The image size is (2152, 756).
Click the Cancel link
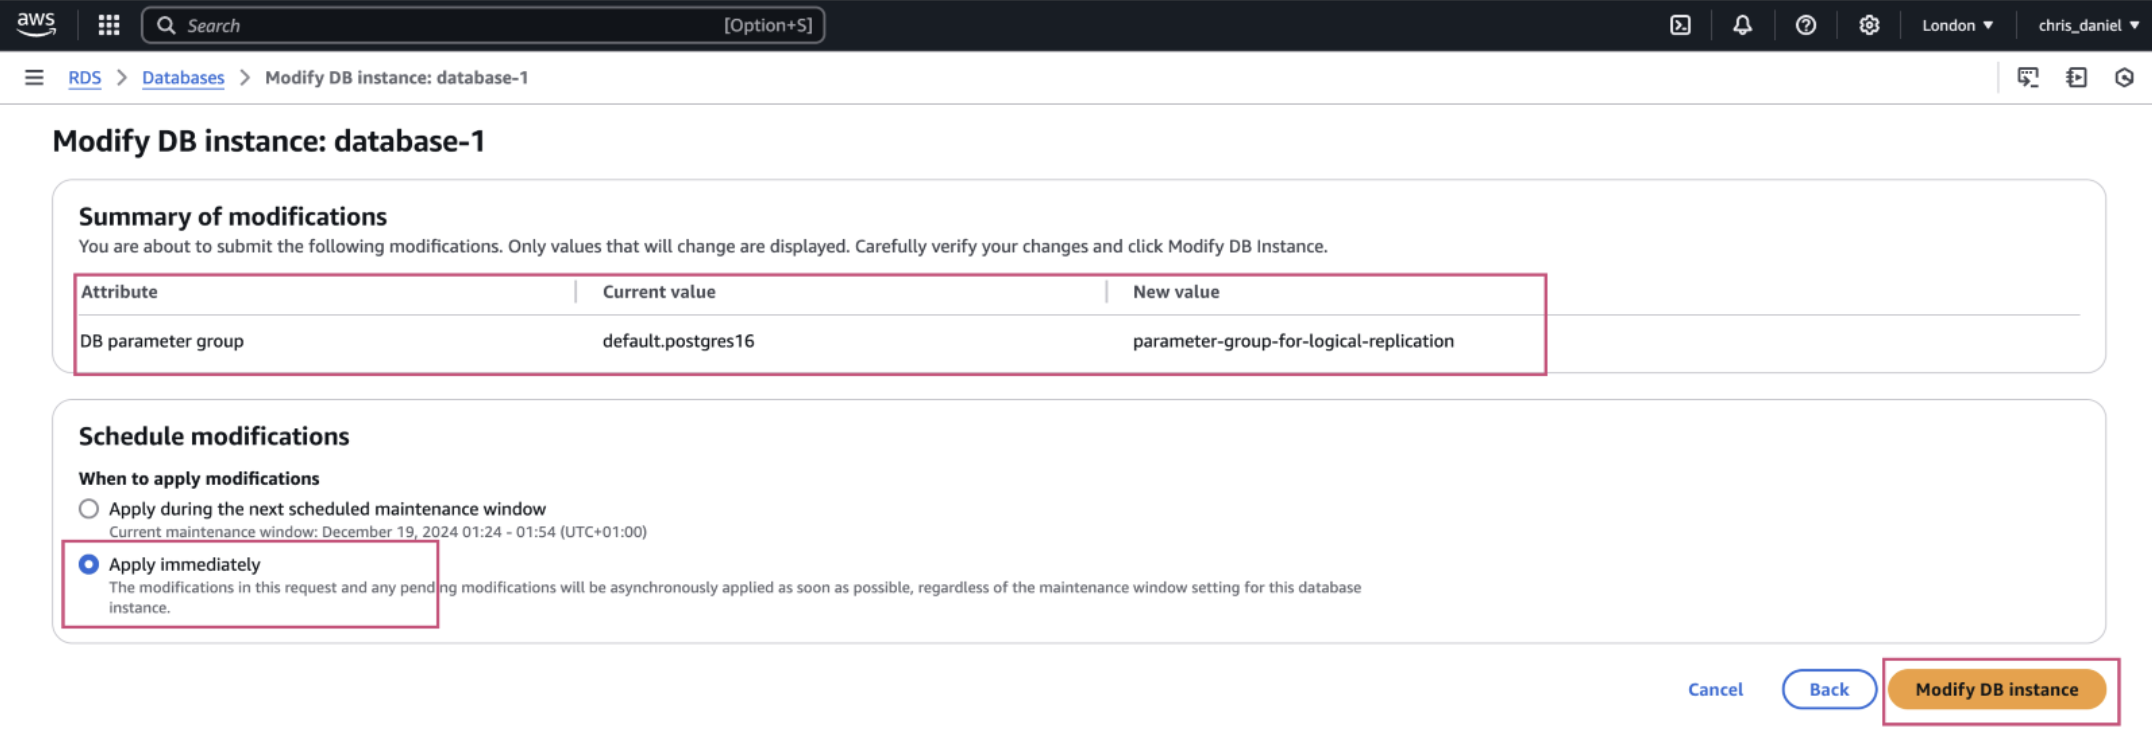(1715, 689)
